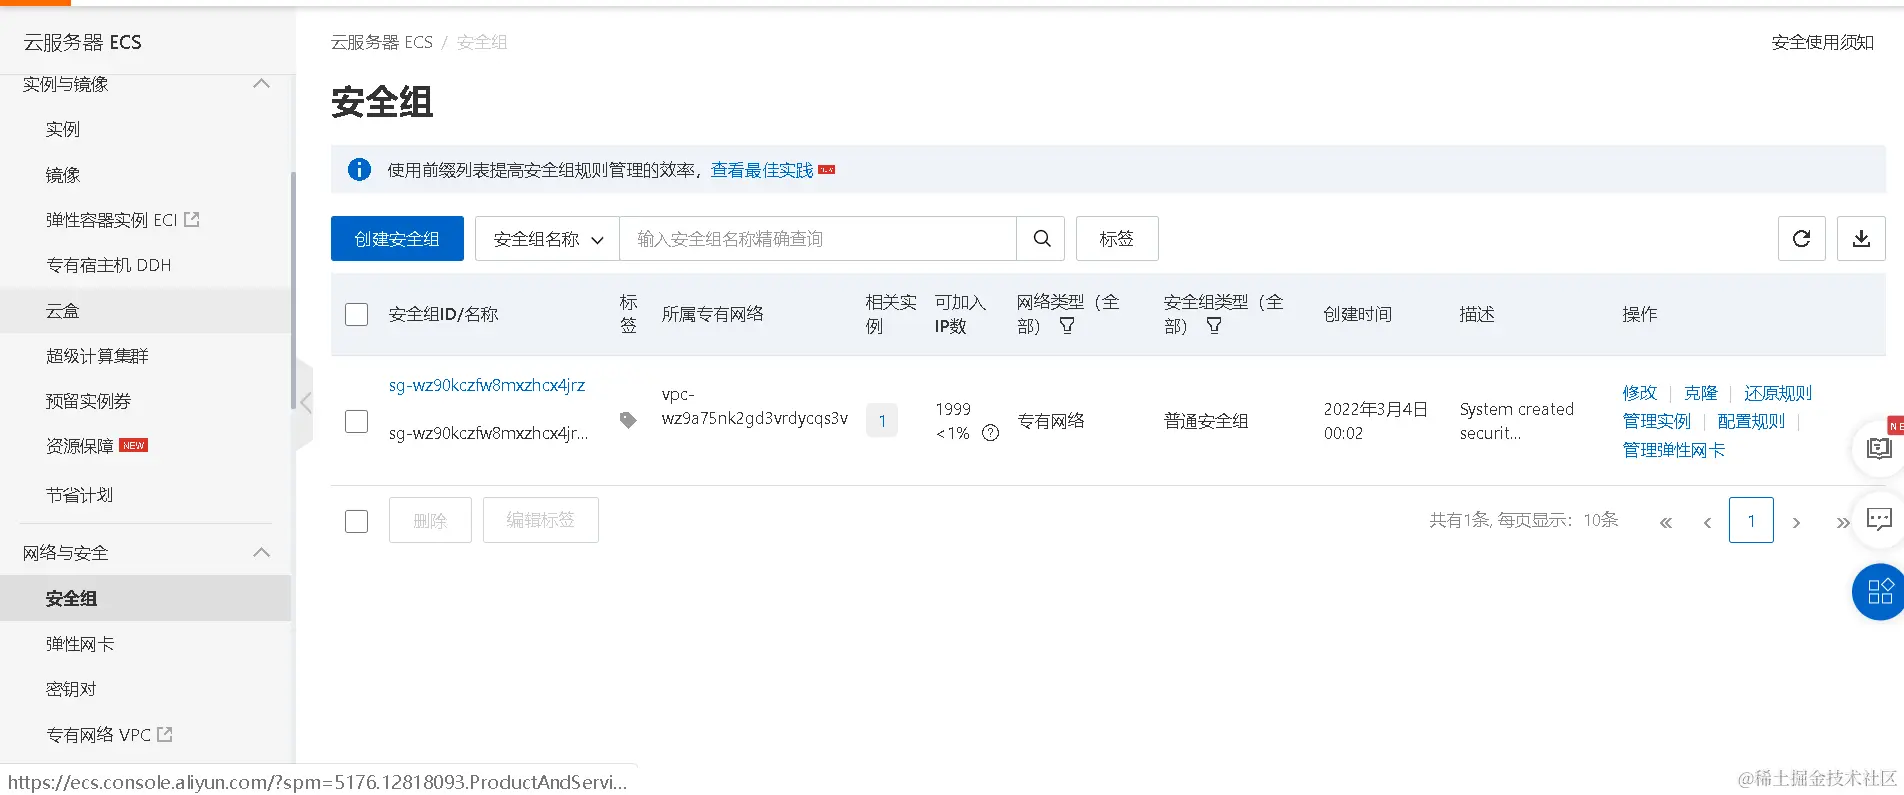The width and height of the screenshot is (1904, 795).
Task: Open the 安全组名称 search type dropdown
Action: [x=547, y=239]
